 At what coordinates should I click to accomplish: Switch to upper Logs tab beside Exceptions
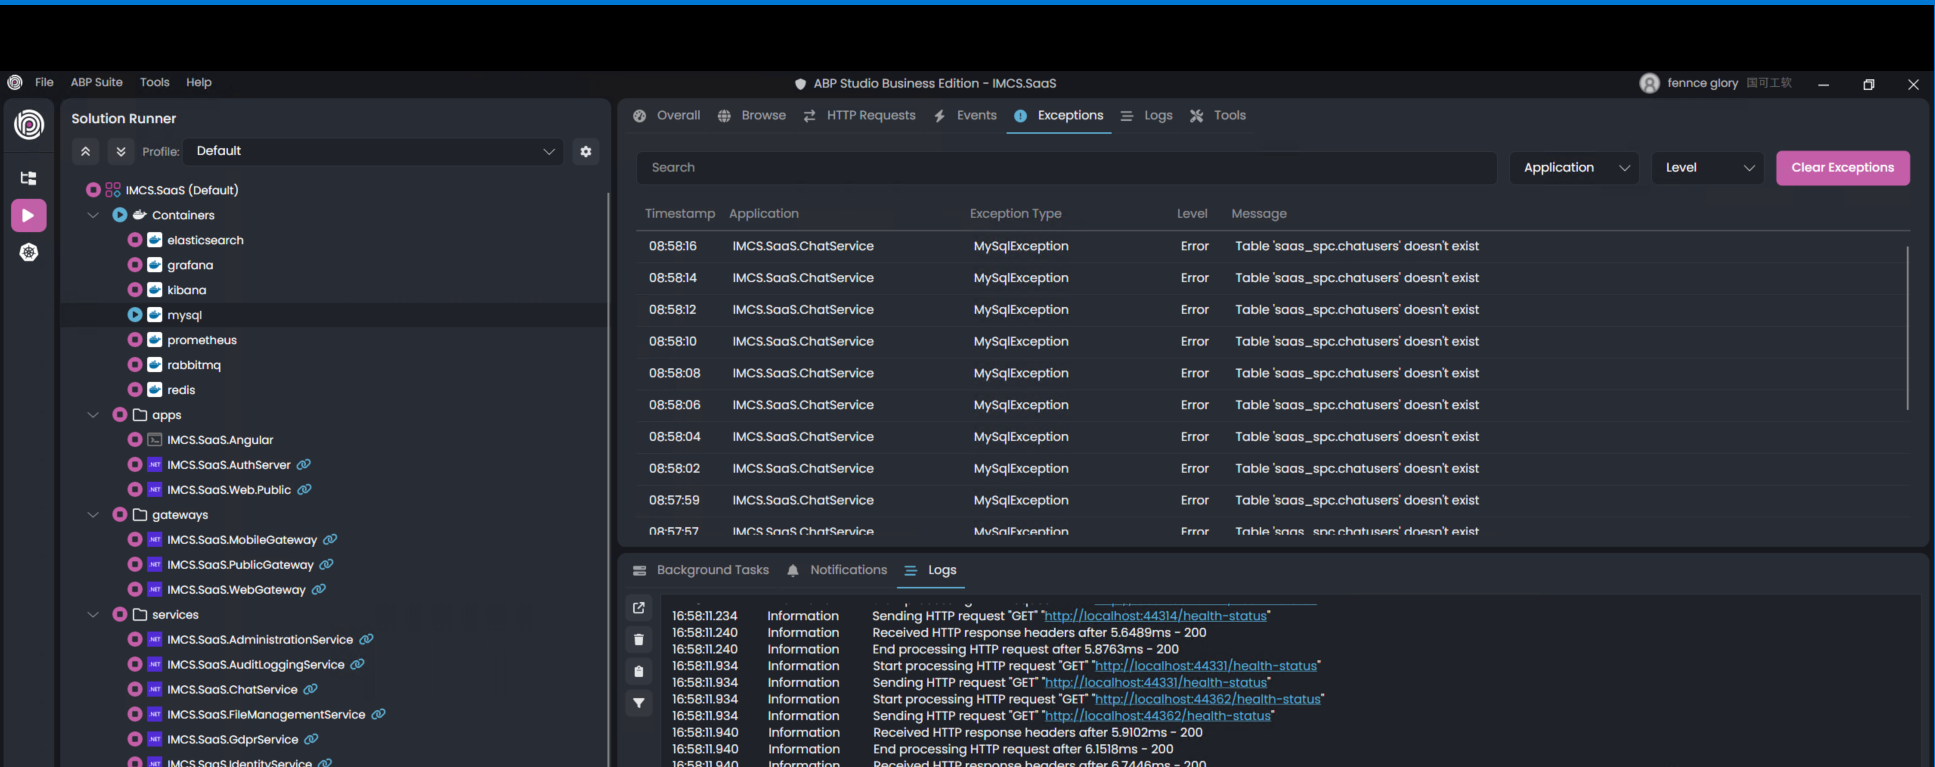pos(1147,116)
